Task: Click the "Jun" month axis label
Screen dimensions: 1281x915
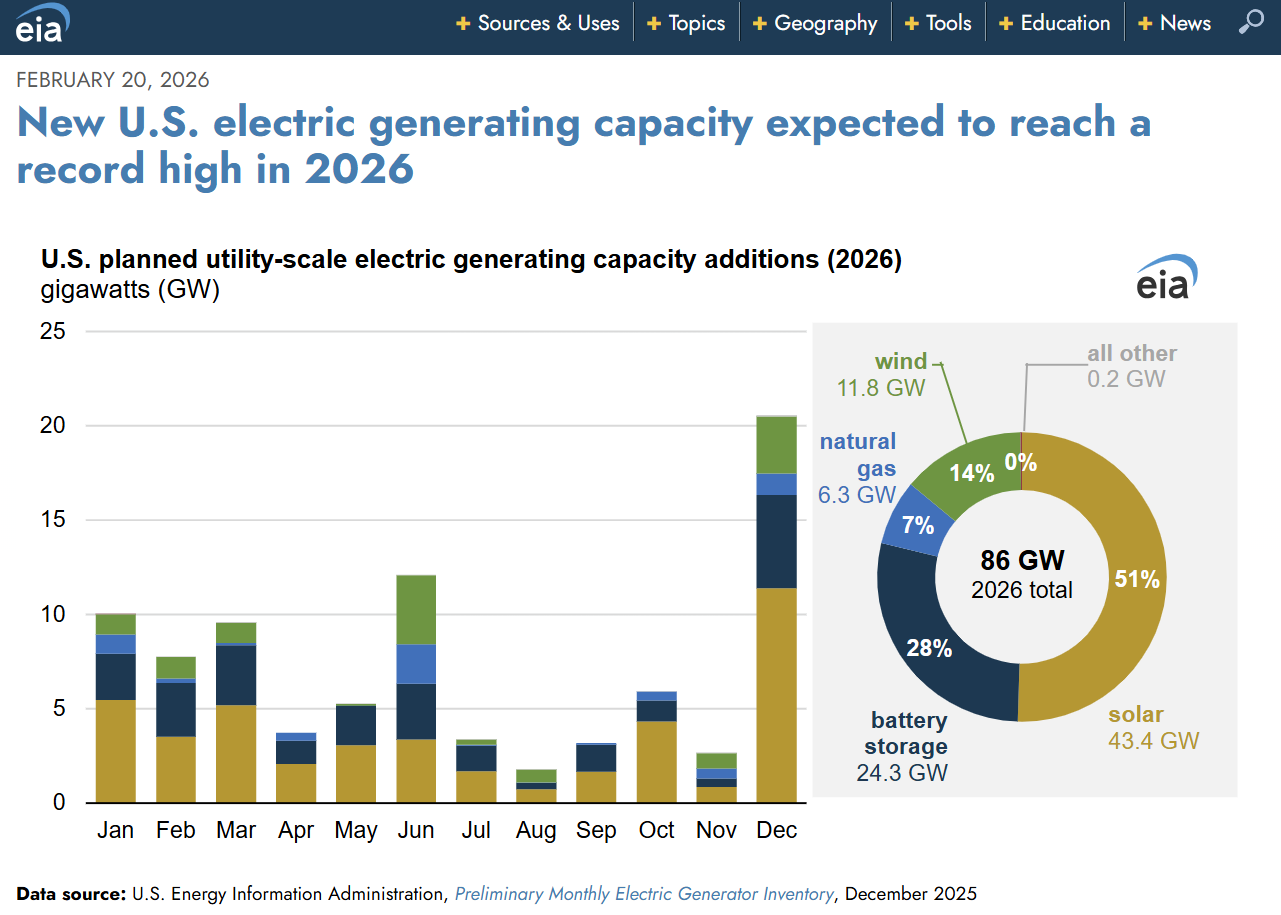Action: 416,830
